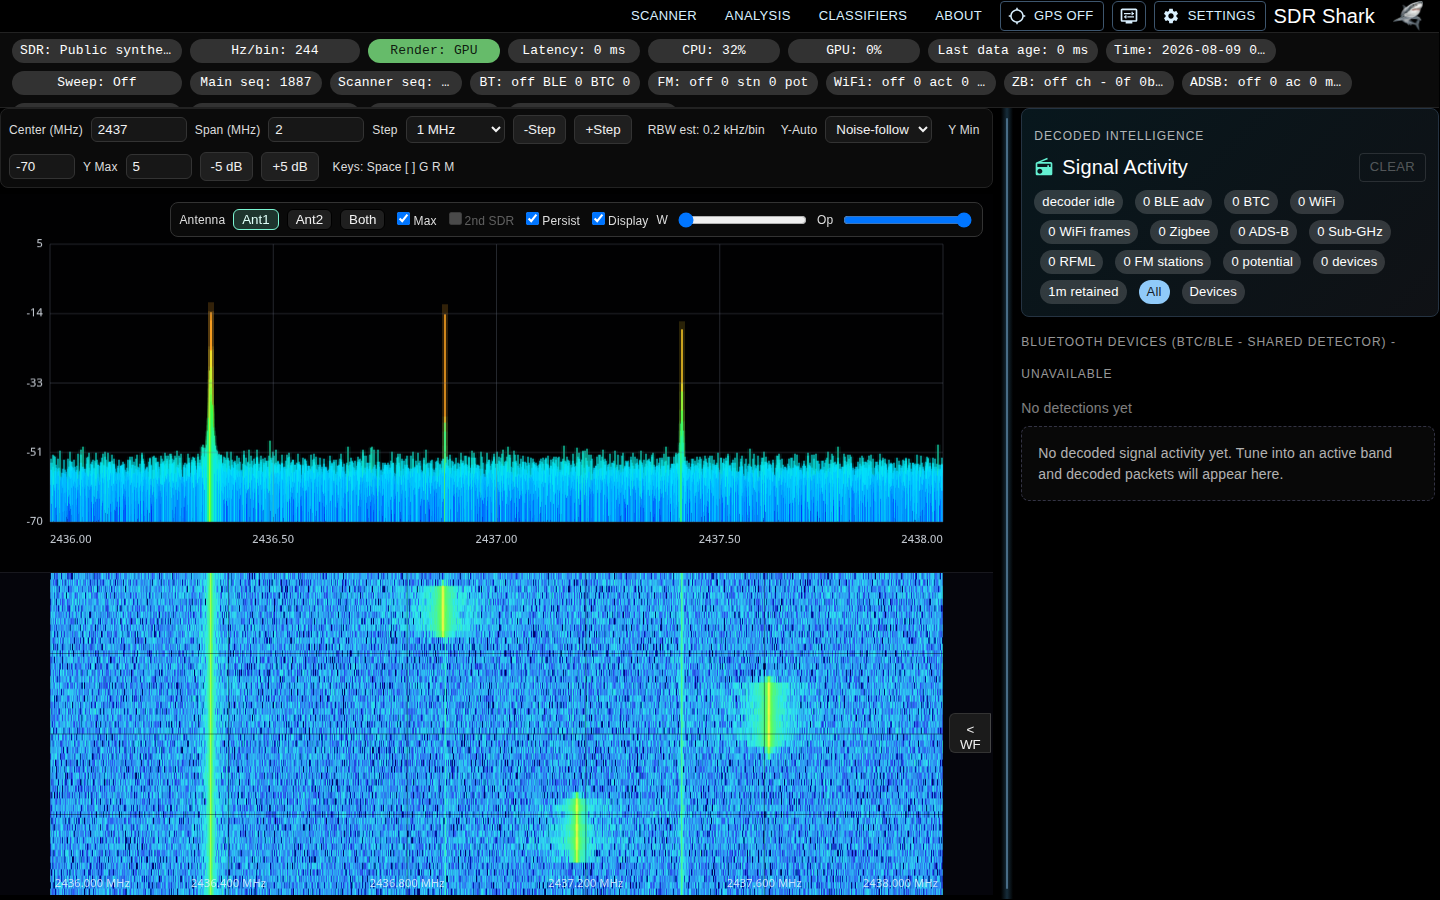Toggle the Max checkbox
1440x900 pixels.
click(x=403, y=218)
